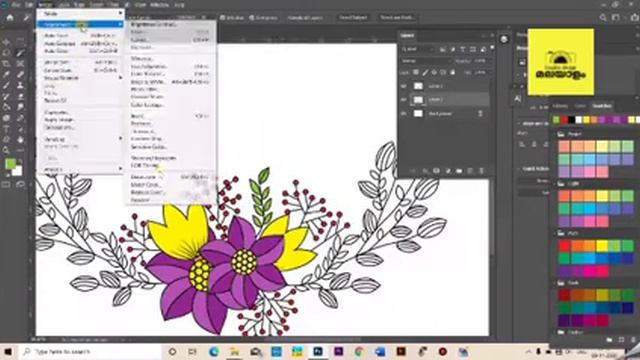Toggle the Contiguous checkbox

coord(252,18)
